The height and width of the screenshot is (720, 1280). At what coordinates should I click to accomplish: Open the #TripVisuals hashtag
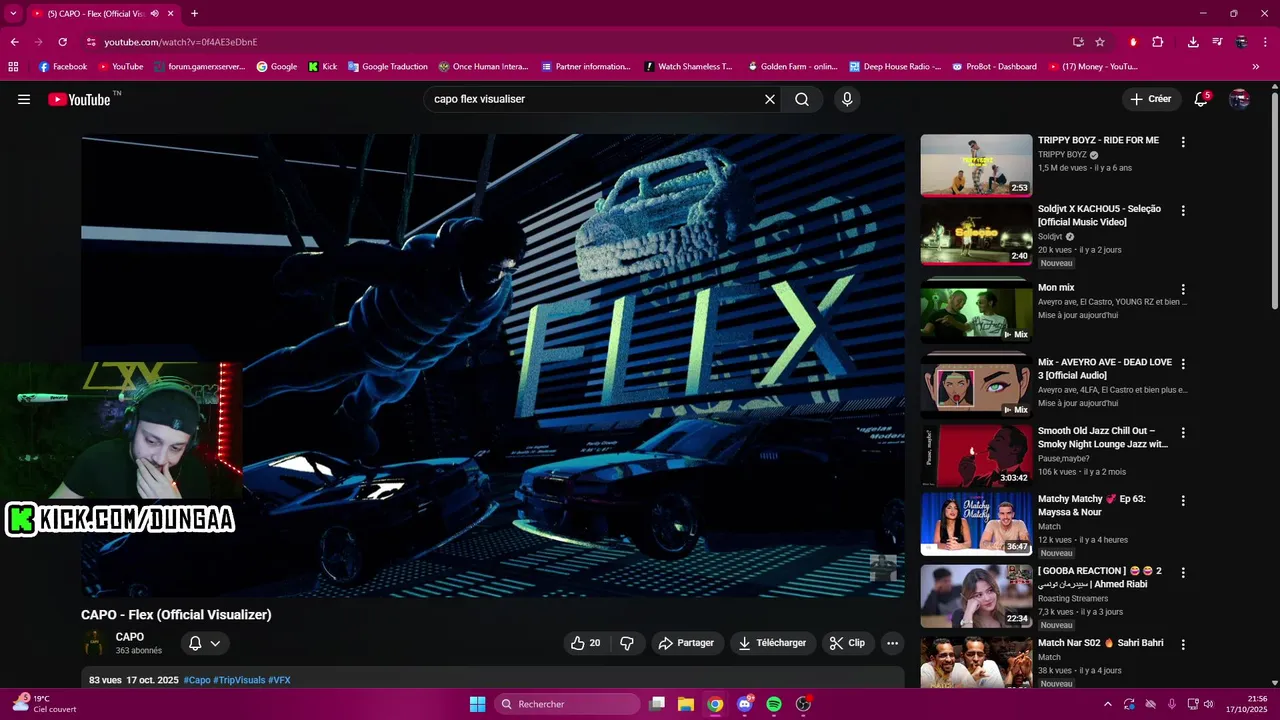click(x=239, y=680)
